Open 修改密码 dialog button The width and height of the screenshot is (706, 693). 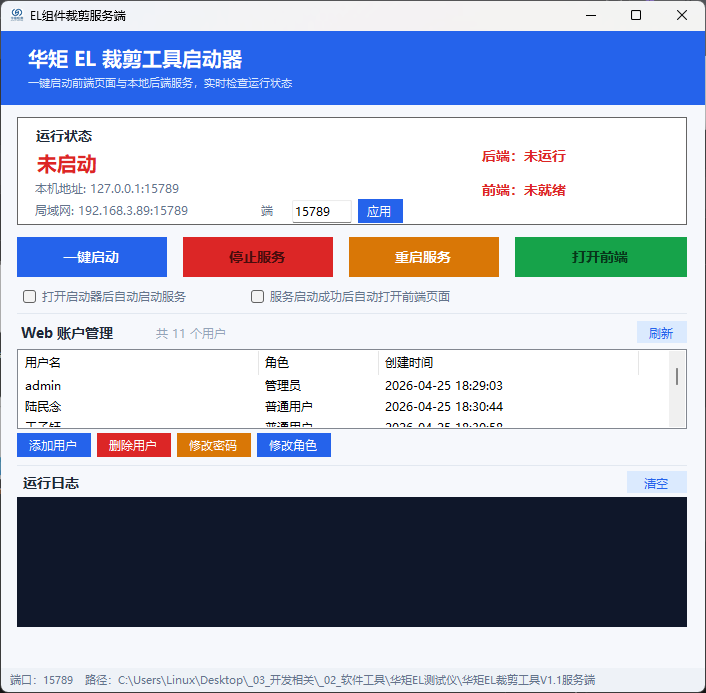point(214,445)
